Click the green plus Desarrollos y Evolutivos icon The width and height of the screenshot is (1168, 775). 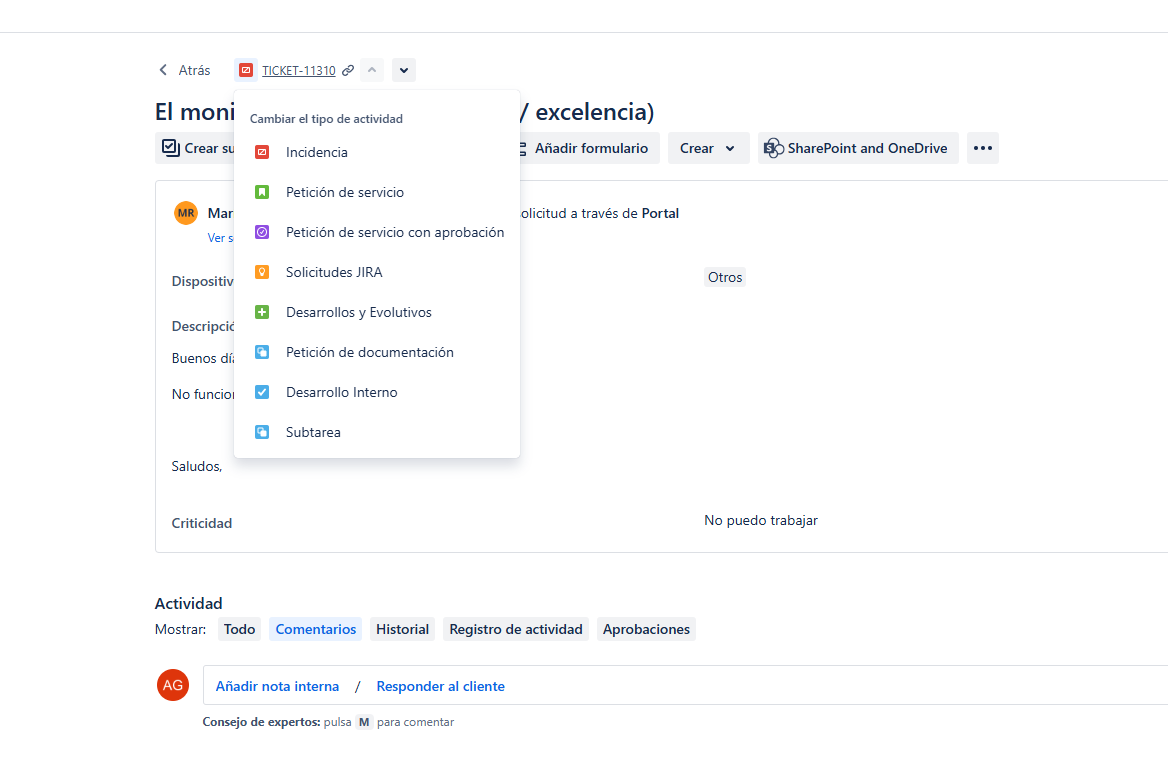[262, 312]
